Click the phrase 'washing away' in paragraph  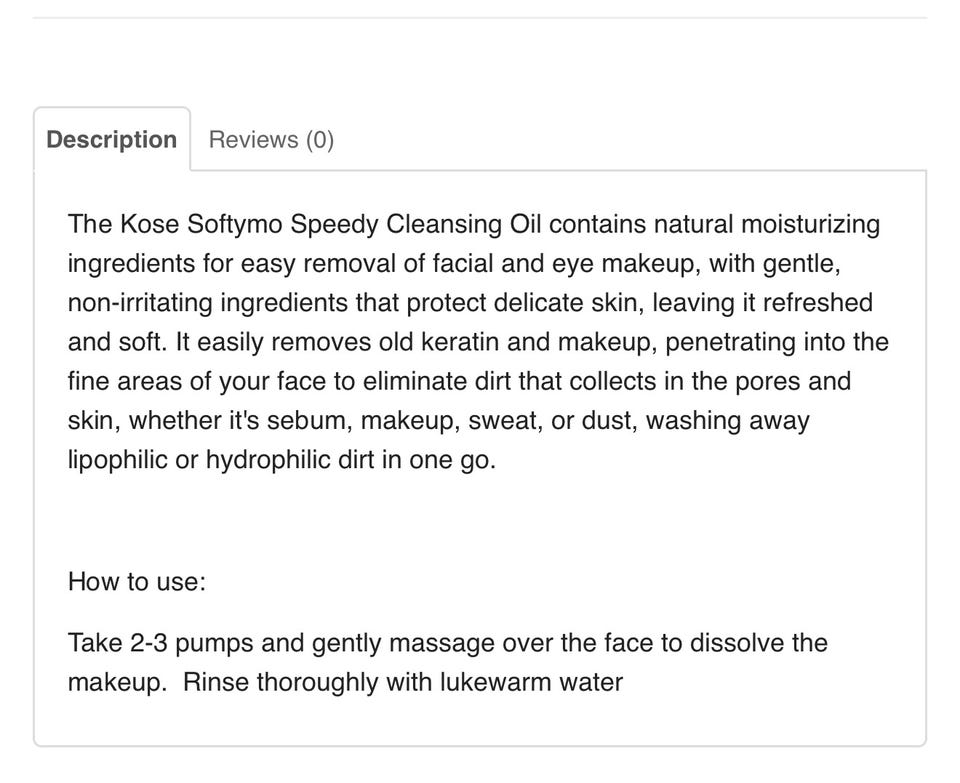[x=728, y=421]
